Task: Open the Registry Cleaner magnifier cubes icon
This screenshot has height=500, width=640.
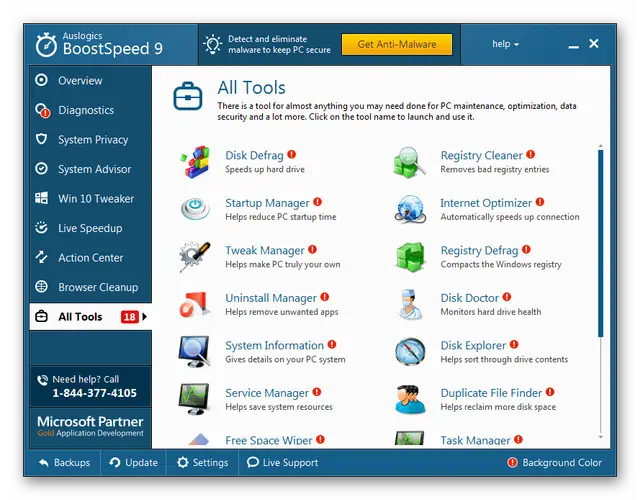Action: tap(410, 162)
